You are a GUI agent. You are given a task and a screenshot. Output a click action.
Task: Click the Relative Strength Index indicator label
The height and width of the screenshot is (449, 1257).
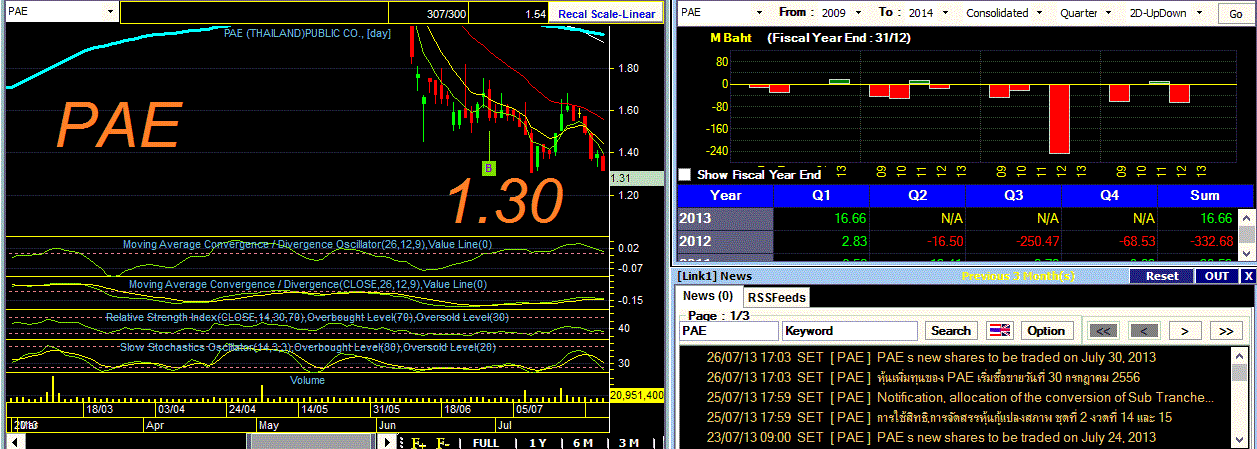(x=307, y=317)
